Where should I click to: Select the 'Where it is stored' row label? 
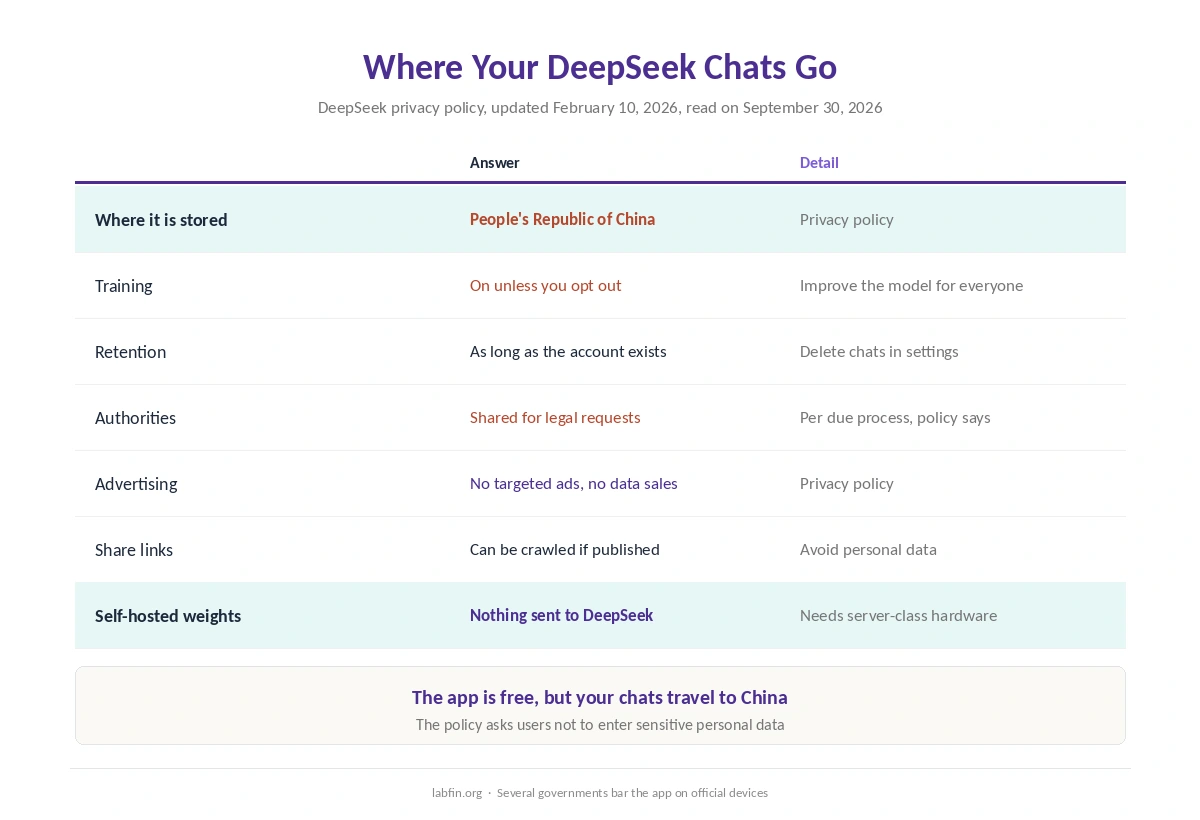click(x=161, y=220)
